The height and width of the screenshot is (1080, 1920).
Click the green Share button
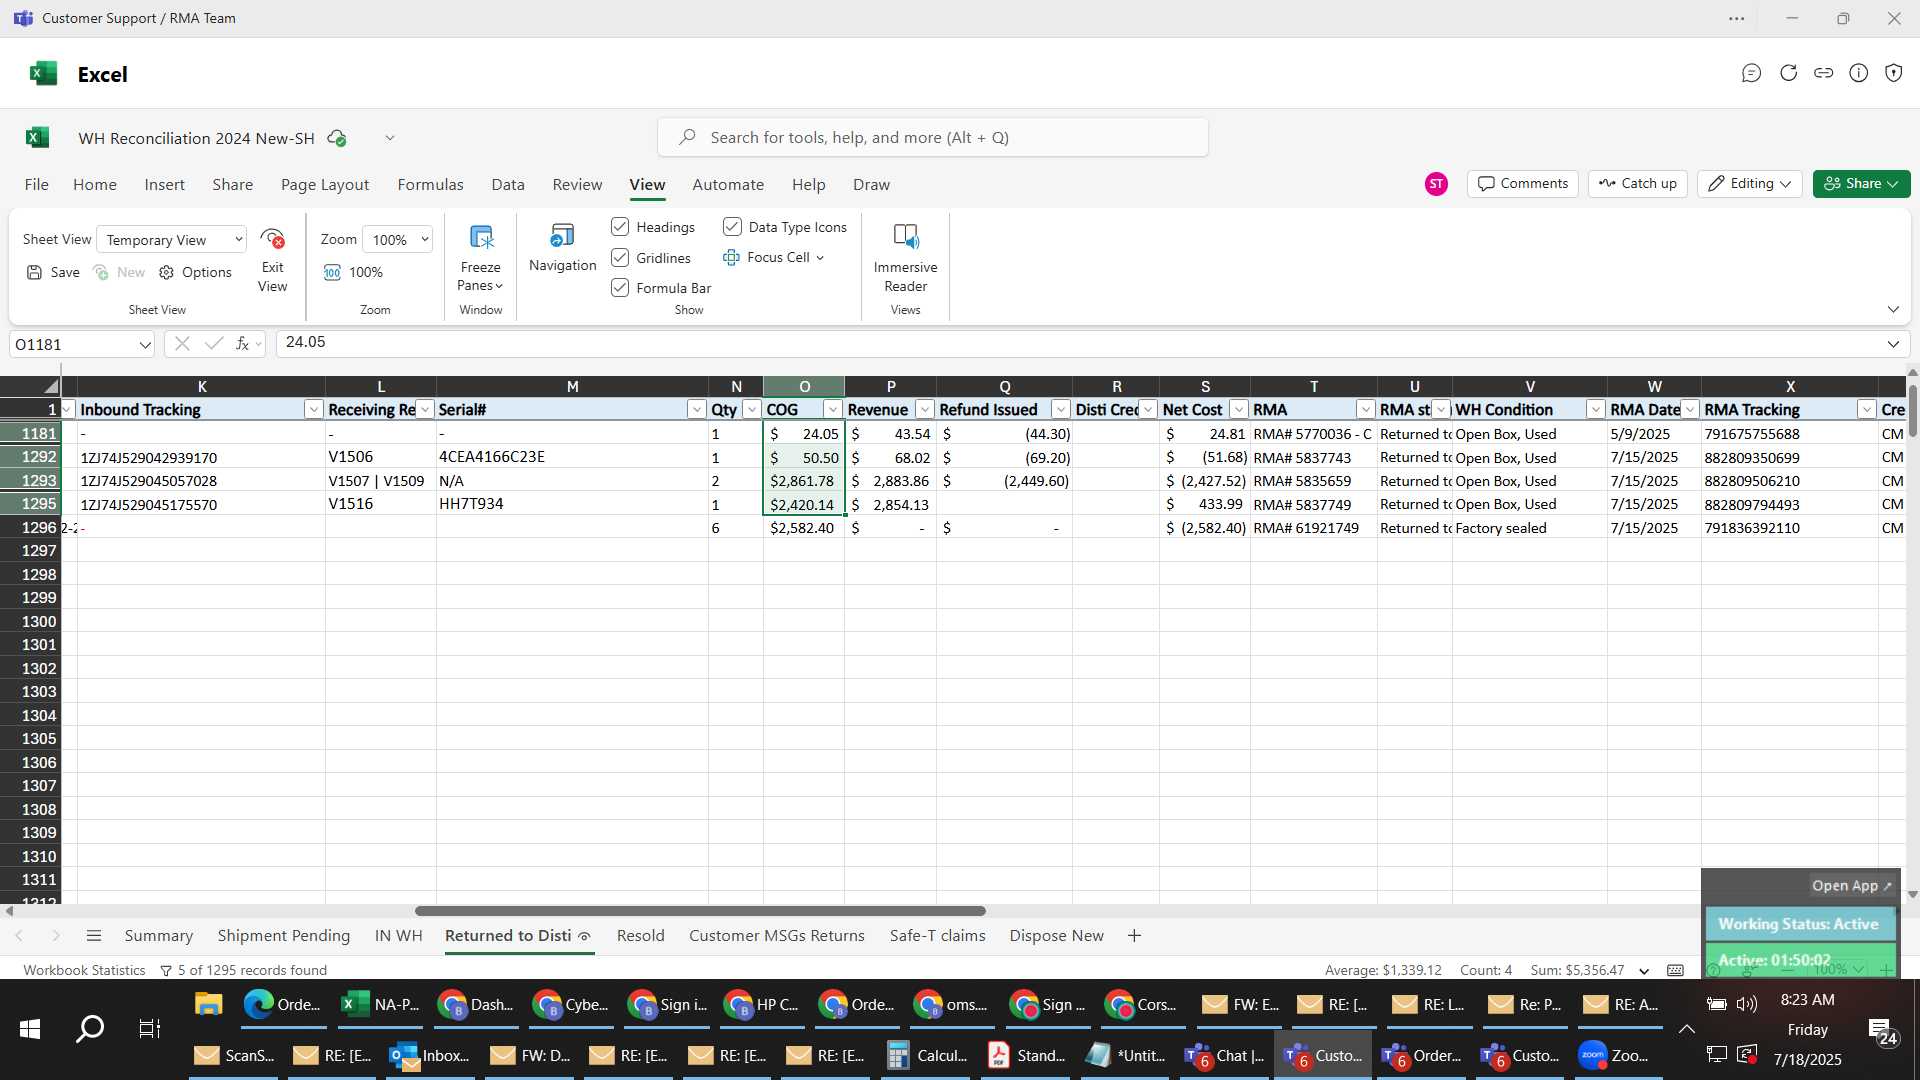pos(1861,184)
